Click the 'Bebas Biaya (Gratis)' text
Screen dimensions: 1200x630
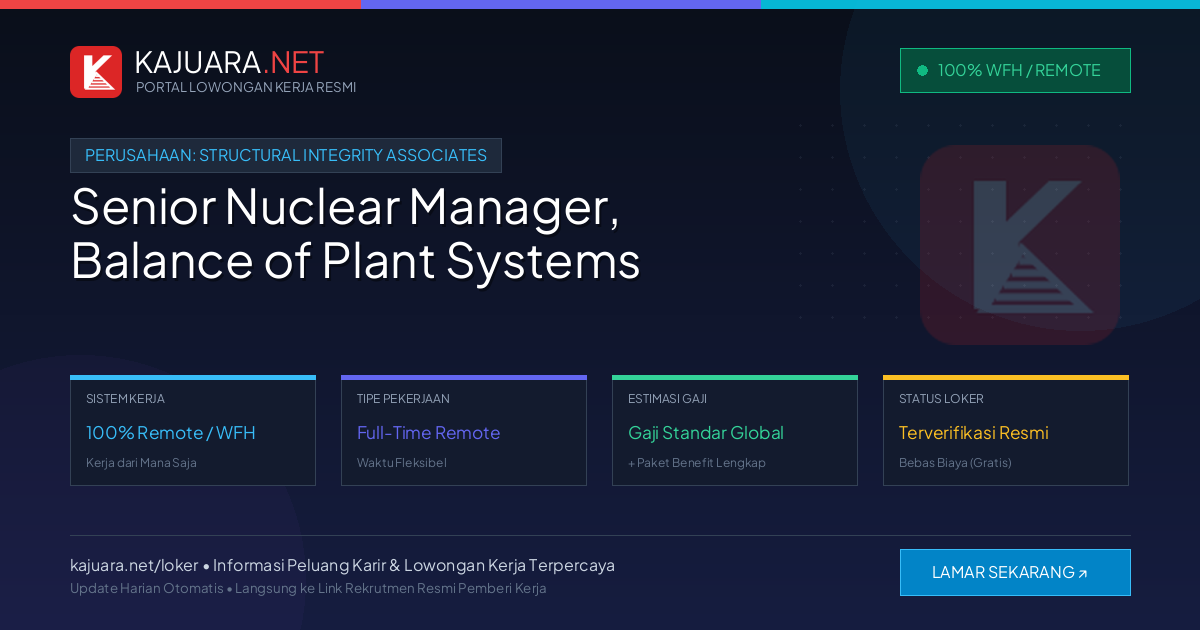(955, 463)
